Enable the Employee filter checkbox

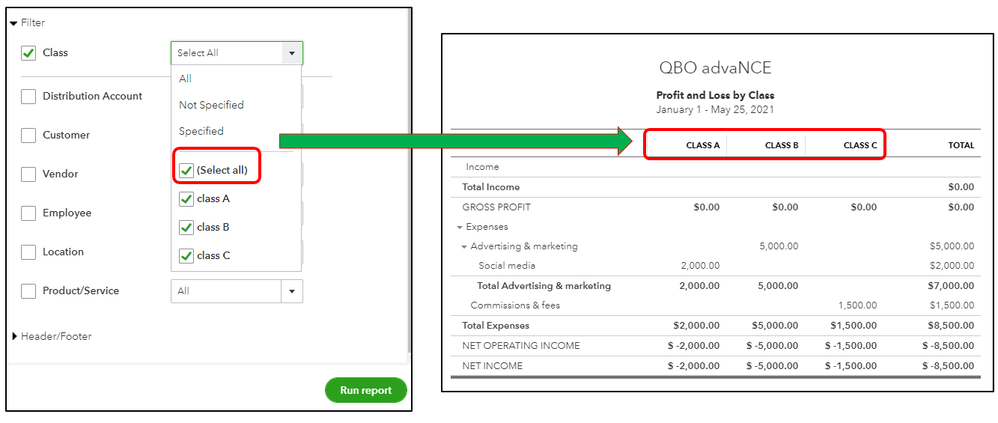28,213
